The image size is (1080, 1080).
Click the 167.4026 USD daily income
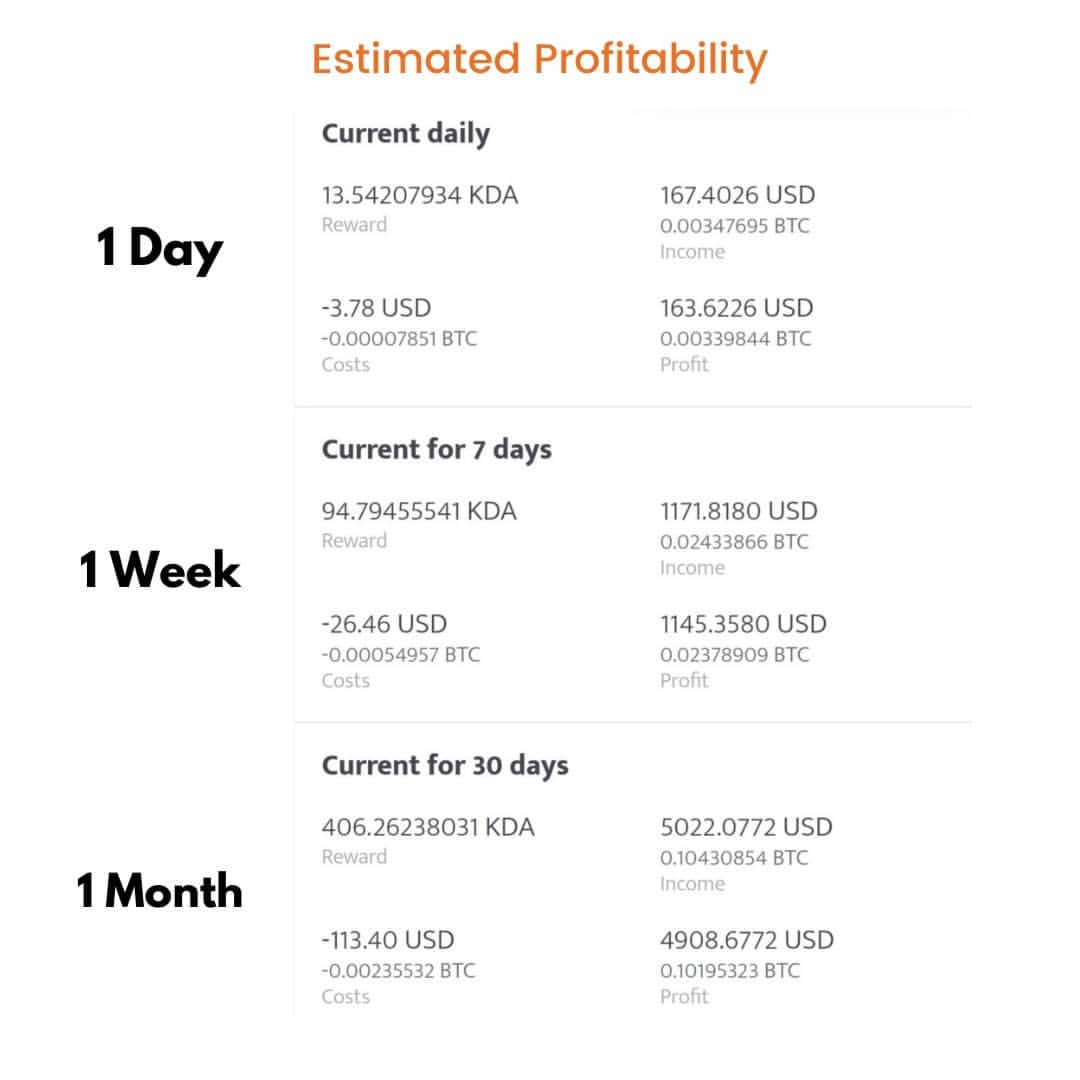[x=738, y=195]
